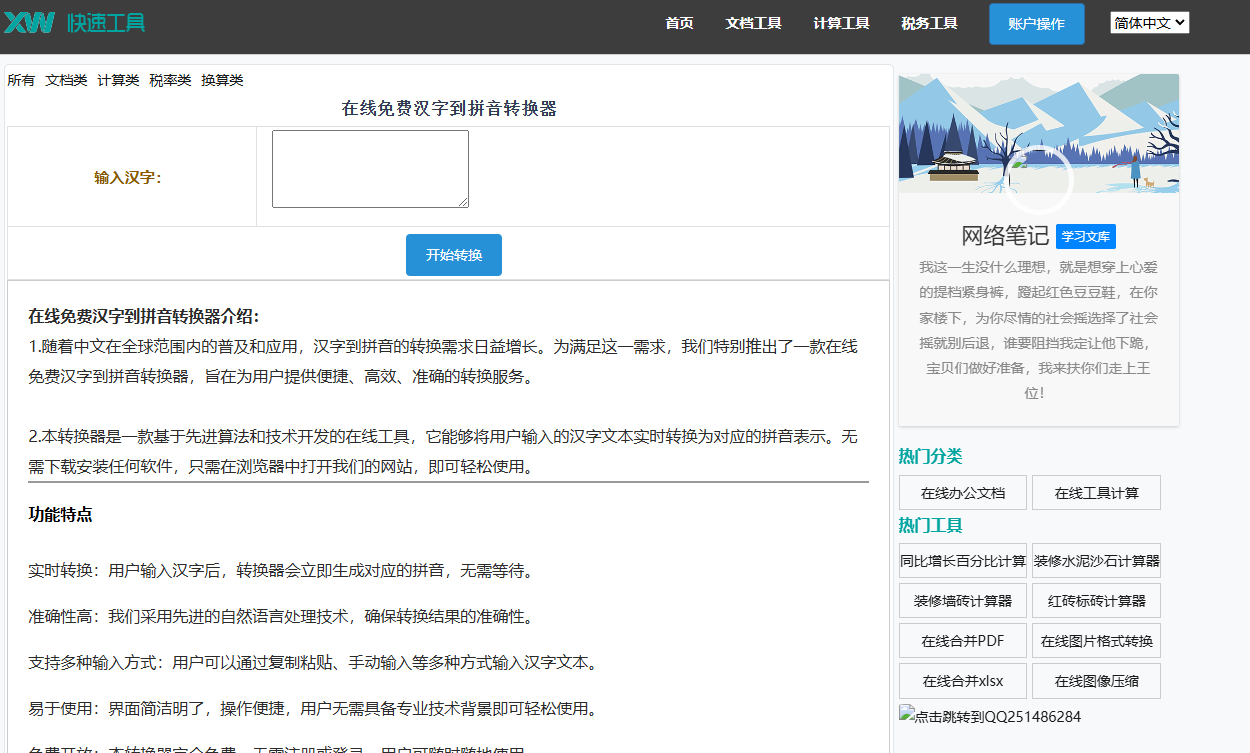Open the 在线图像压缩 tool
Screen dimensions: 1250x753
1096,681
